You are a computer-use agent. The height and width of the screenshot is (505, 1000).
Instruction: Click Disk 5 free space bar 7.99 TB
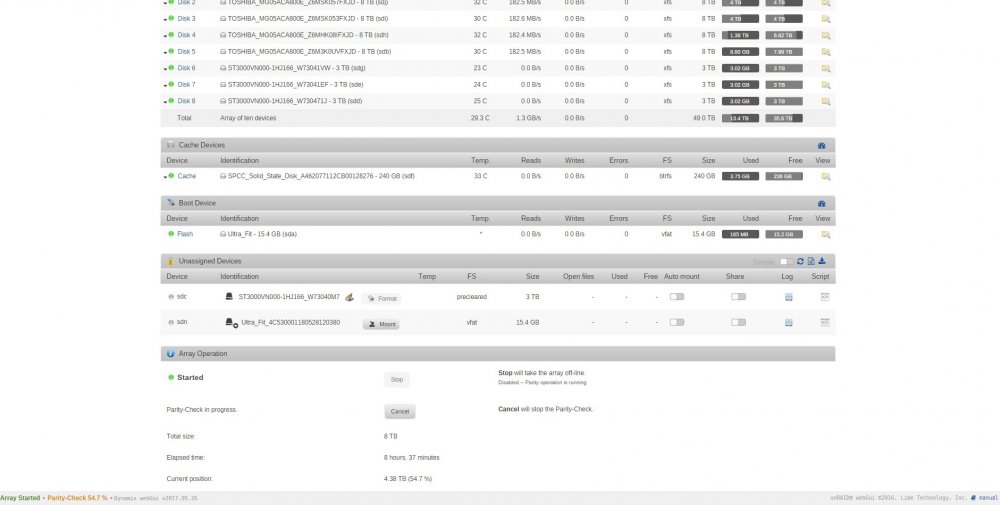[784, 52]
